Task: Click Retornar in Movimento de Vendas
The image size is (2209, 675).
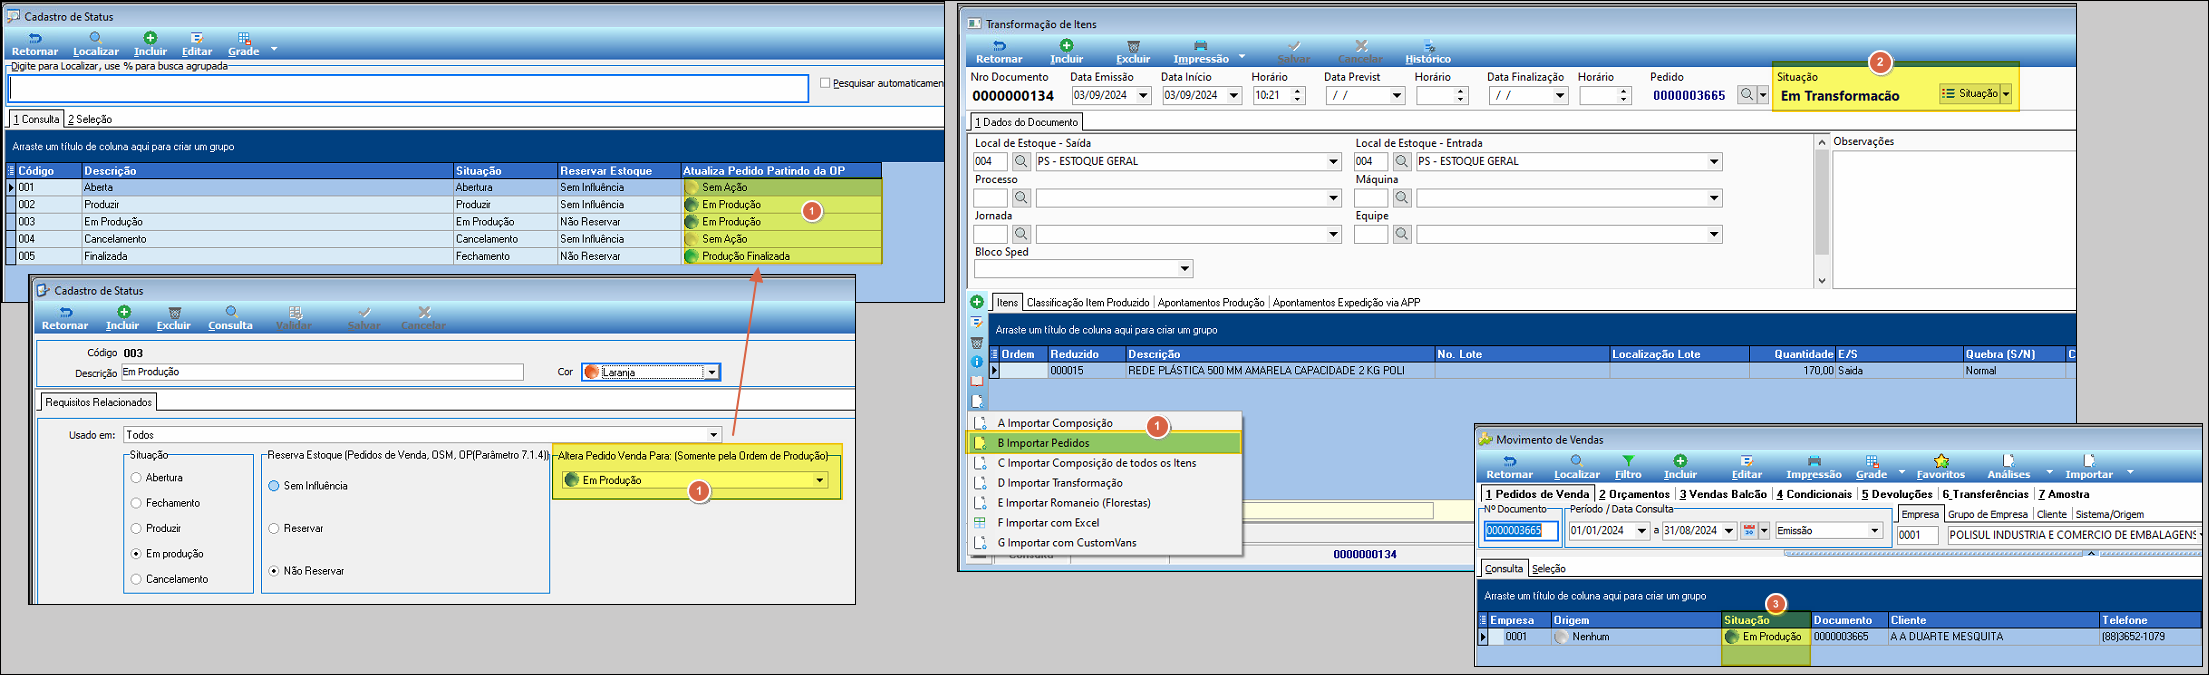Action: click(1509, 467)
